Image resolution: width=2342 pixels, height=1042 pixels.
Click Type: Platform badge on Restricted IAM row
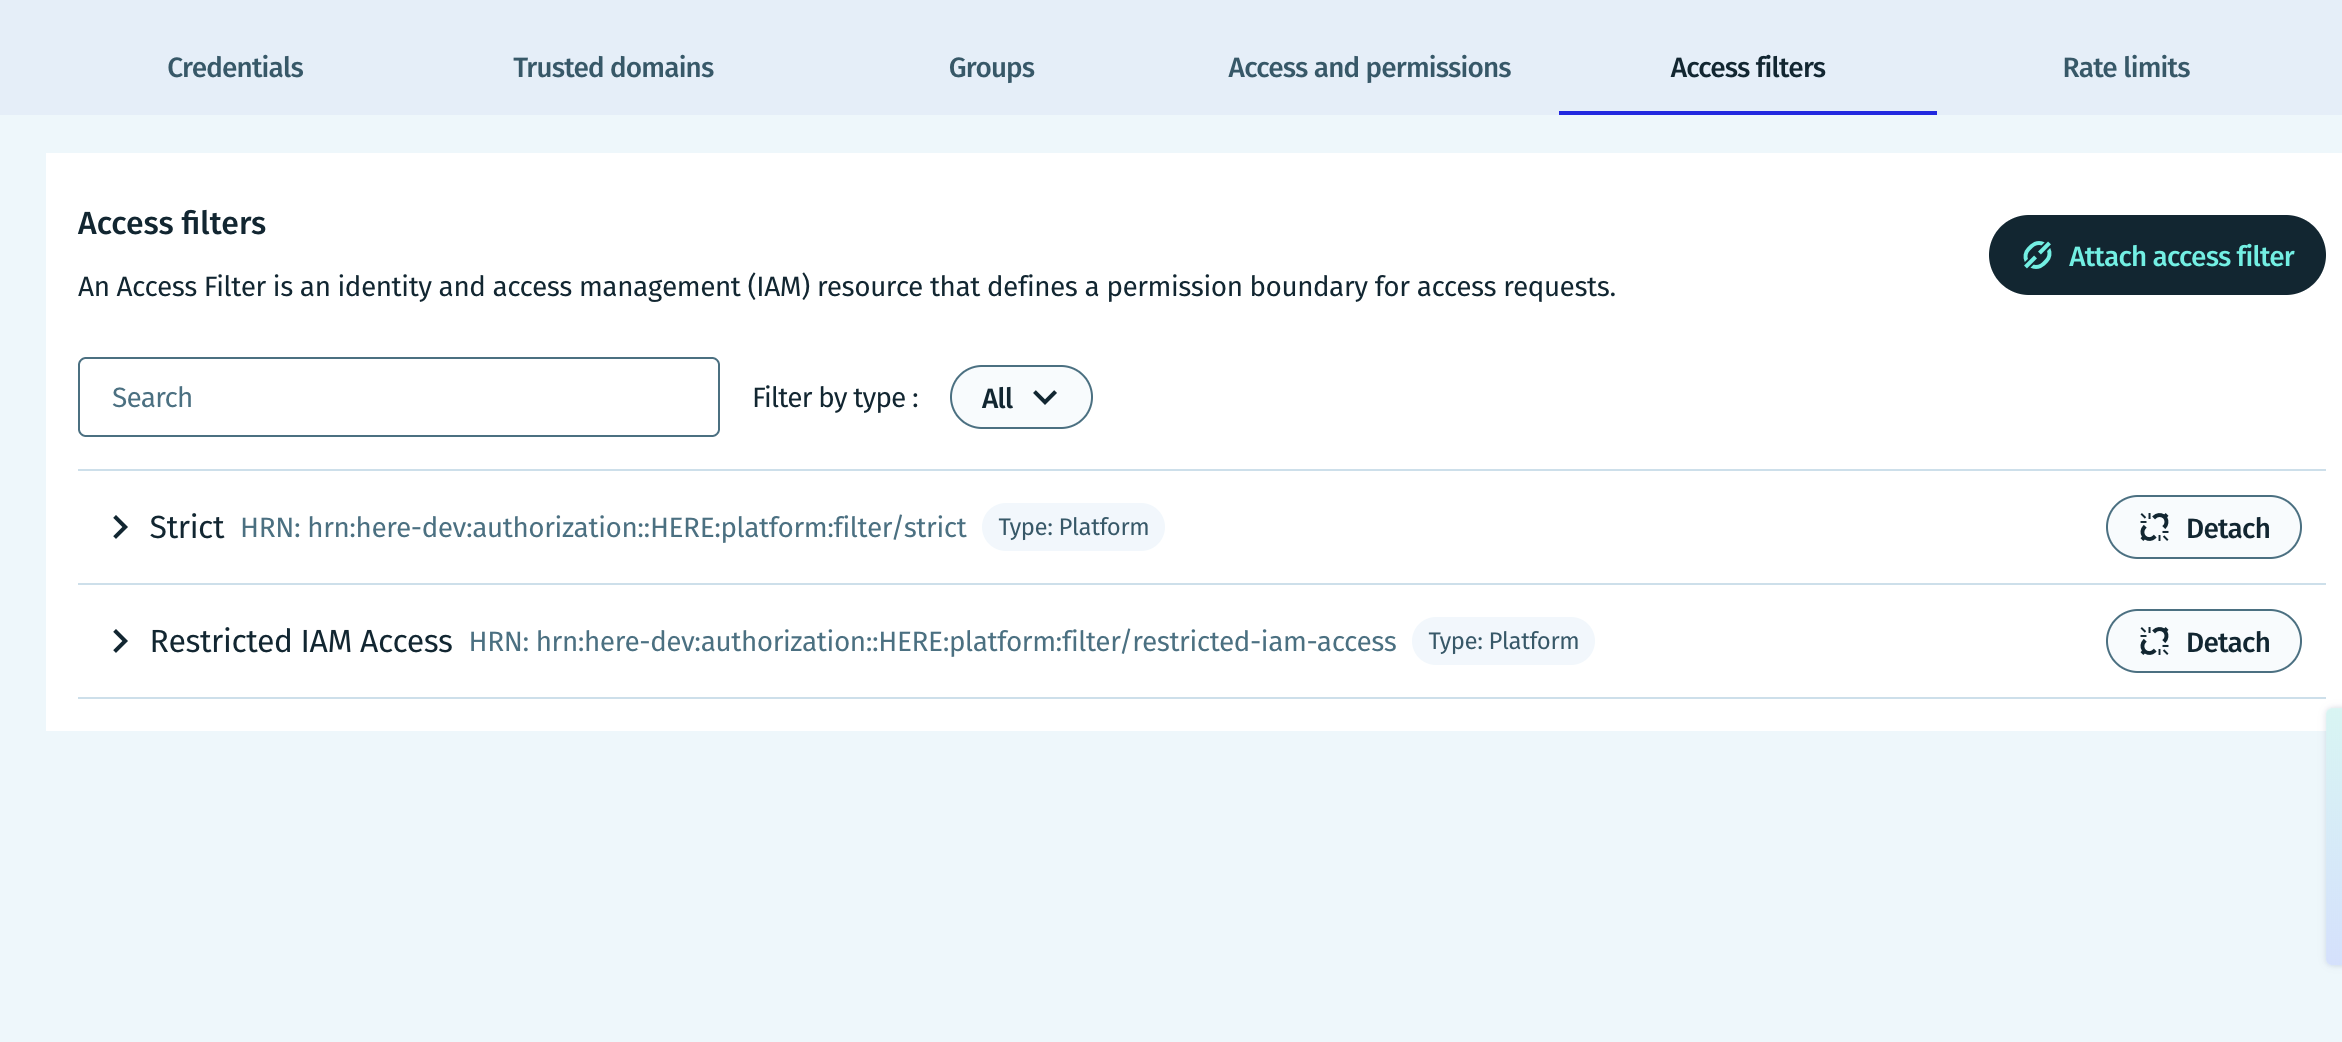coord(1503,641)
